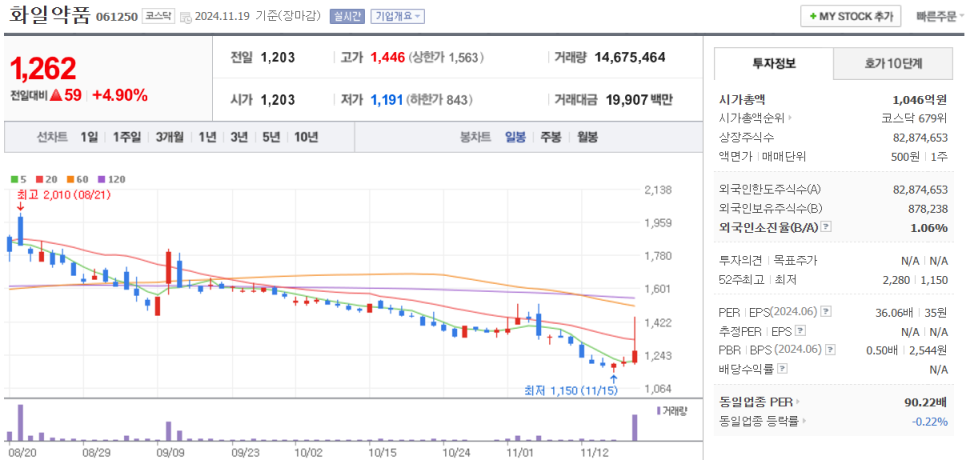The width and height of the screenshot is (966, 460).
Task: Click the 시가총액 value 1,046억원
Action: click(x=920, y=99)
